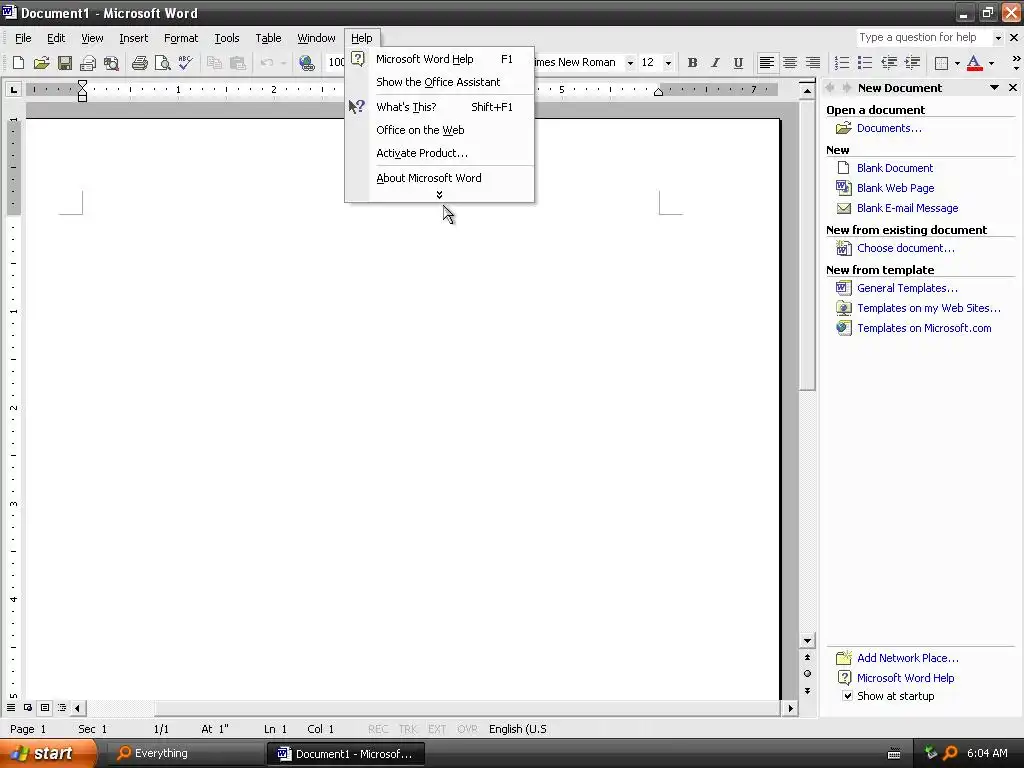The width and height of the screenshot is (1024, 768).
Task: Create a Blank E-mail Message
Action: [907, 208]
